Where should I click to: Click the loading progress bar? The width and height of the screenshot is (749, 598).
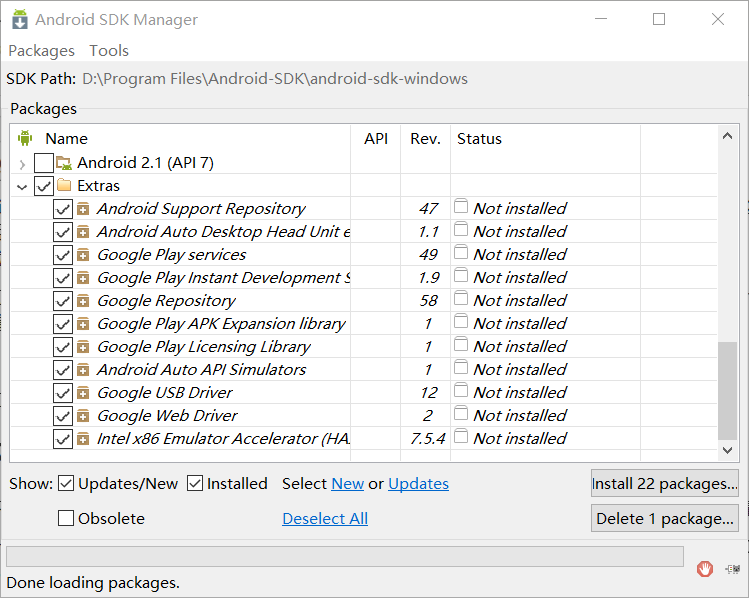[x=344, y=556]
